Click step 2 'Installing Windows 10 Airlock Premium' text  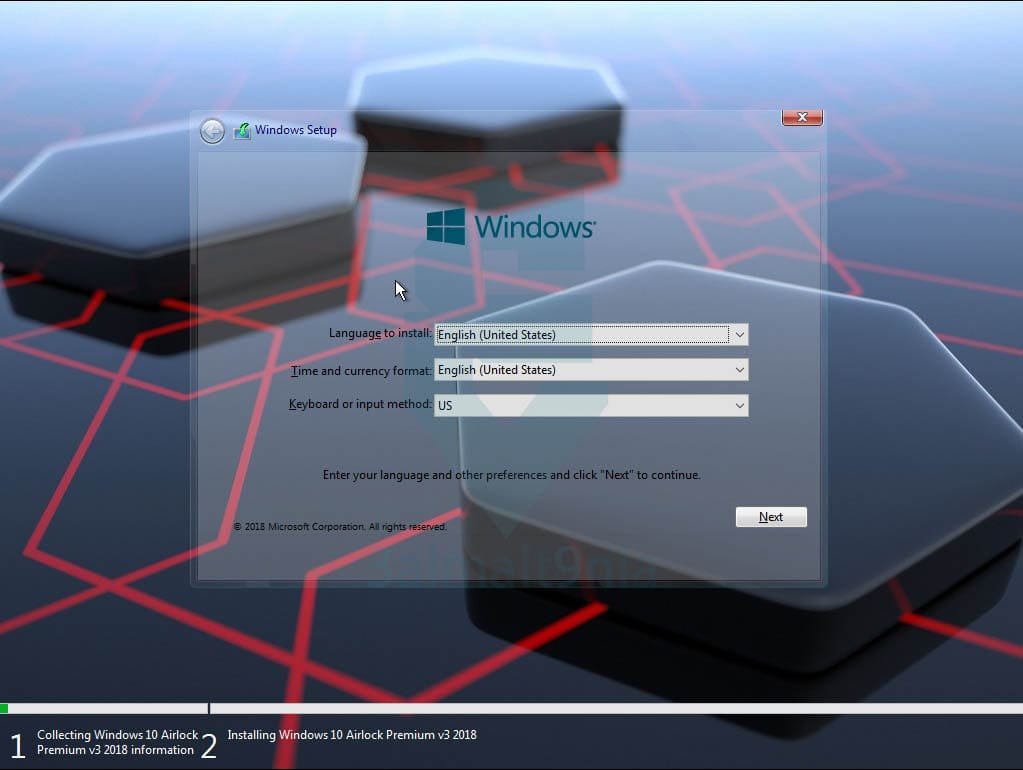[x=352, y=735]
